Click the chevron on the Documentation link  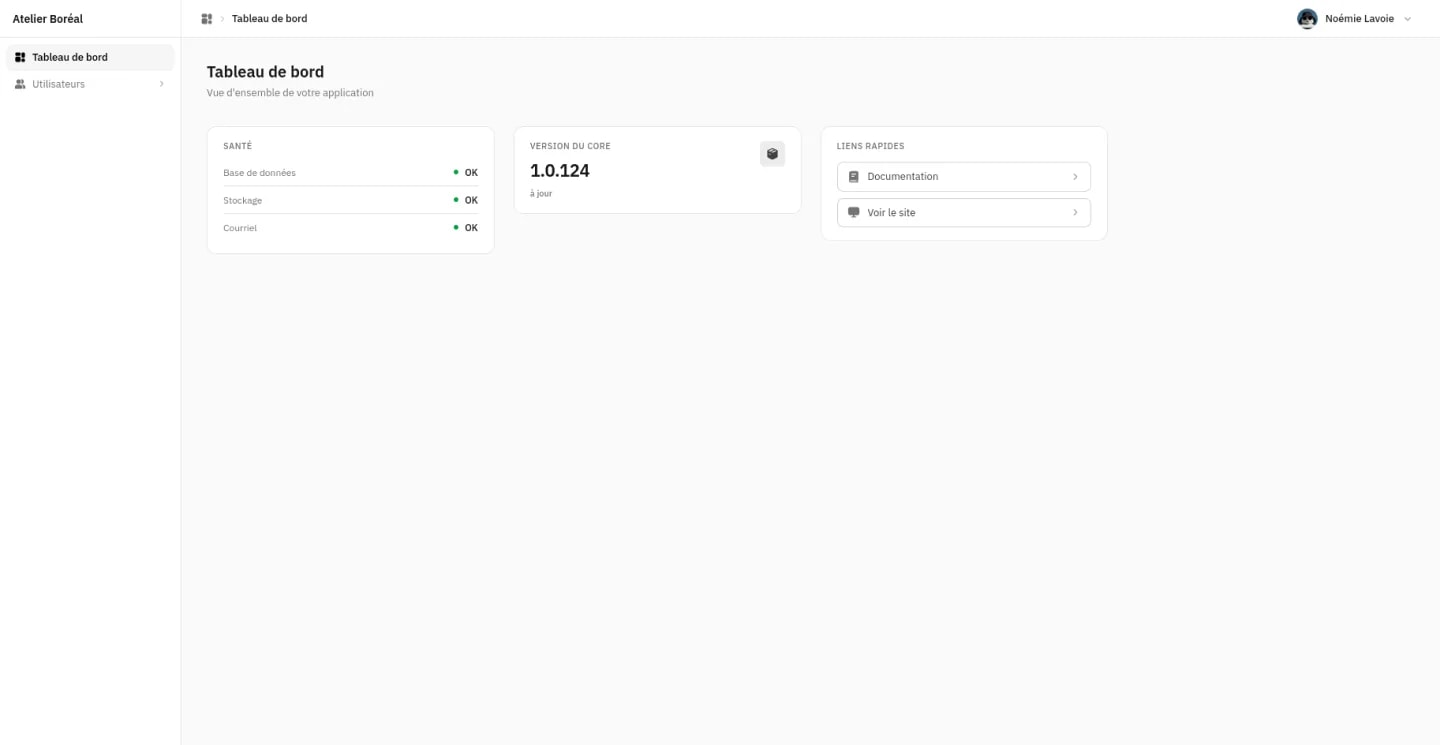[x=1075, y=177]
